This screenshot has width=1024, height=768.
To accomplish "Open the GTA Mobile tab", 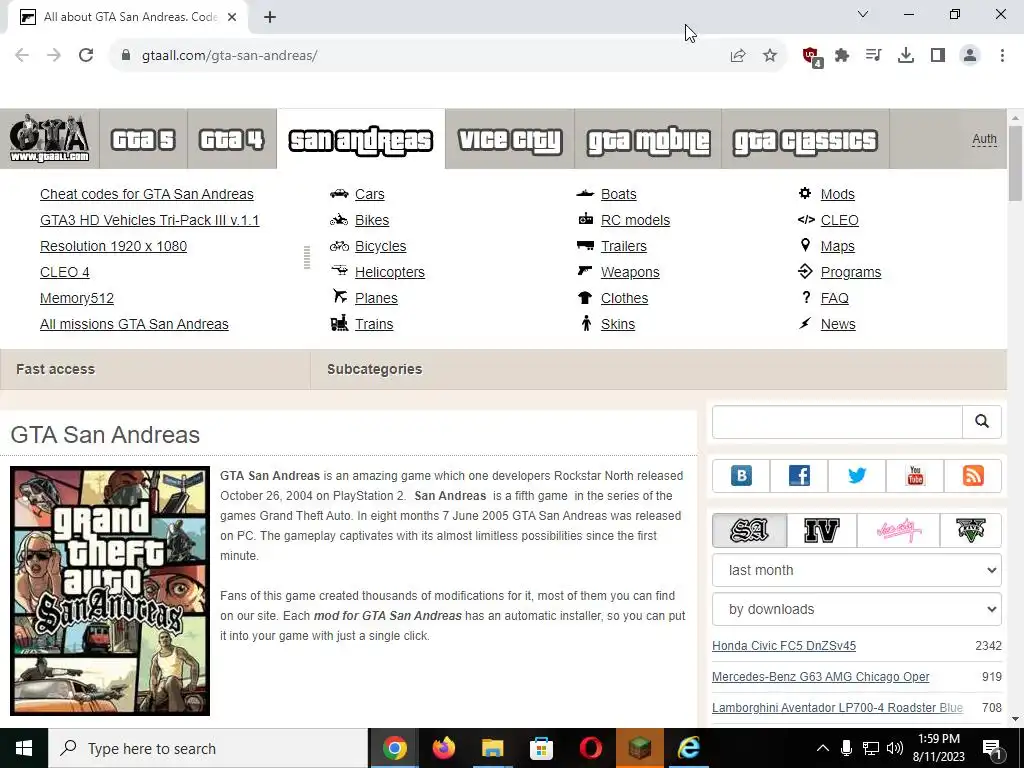I will point(648,139).
